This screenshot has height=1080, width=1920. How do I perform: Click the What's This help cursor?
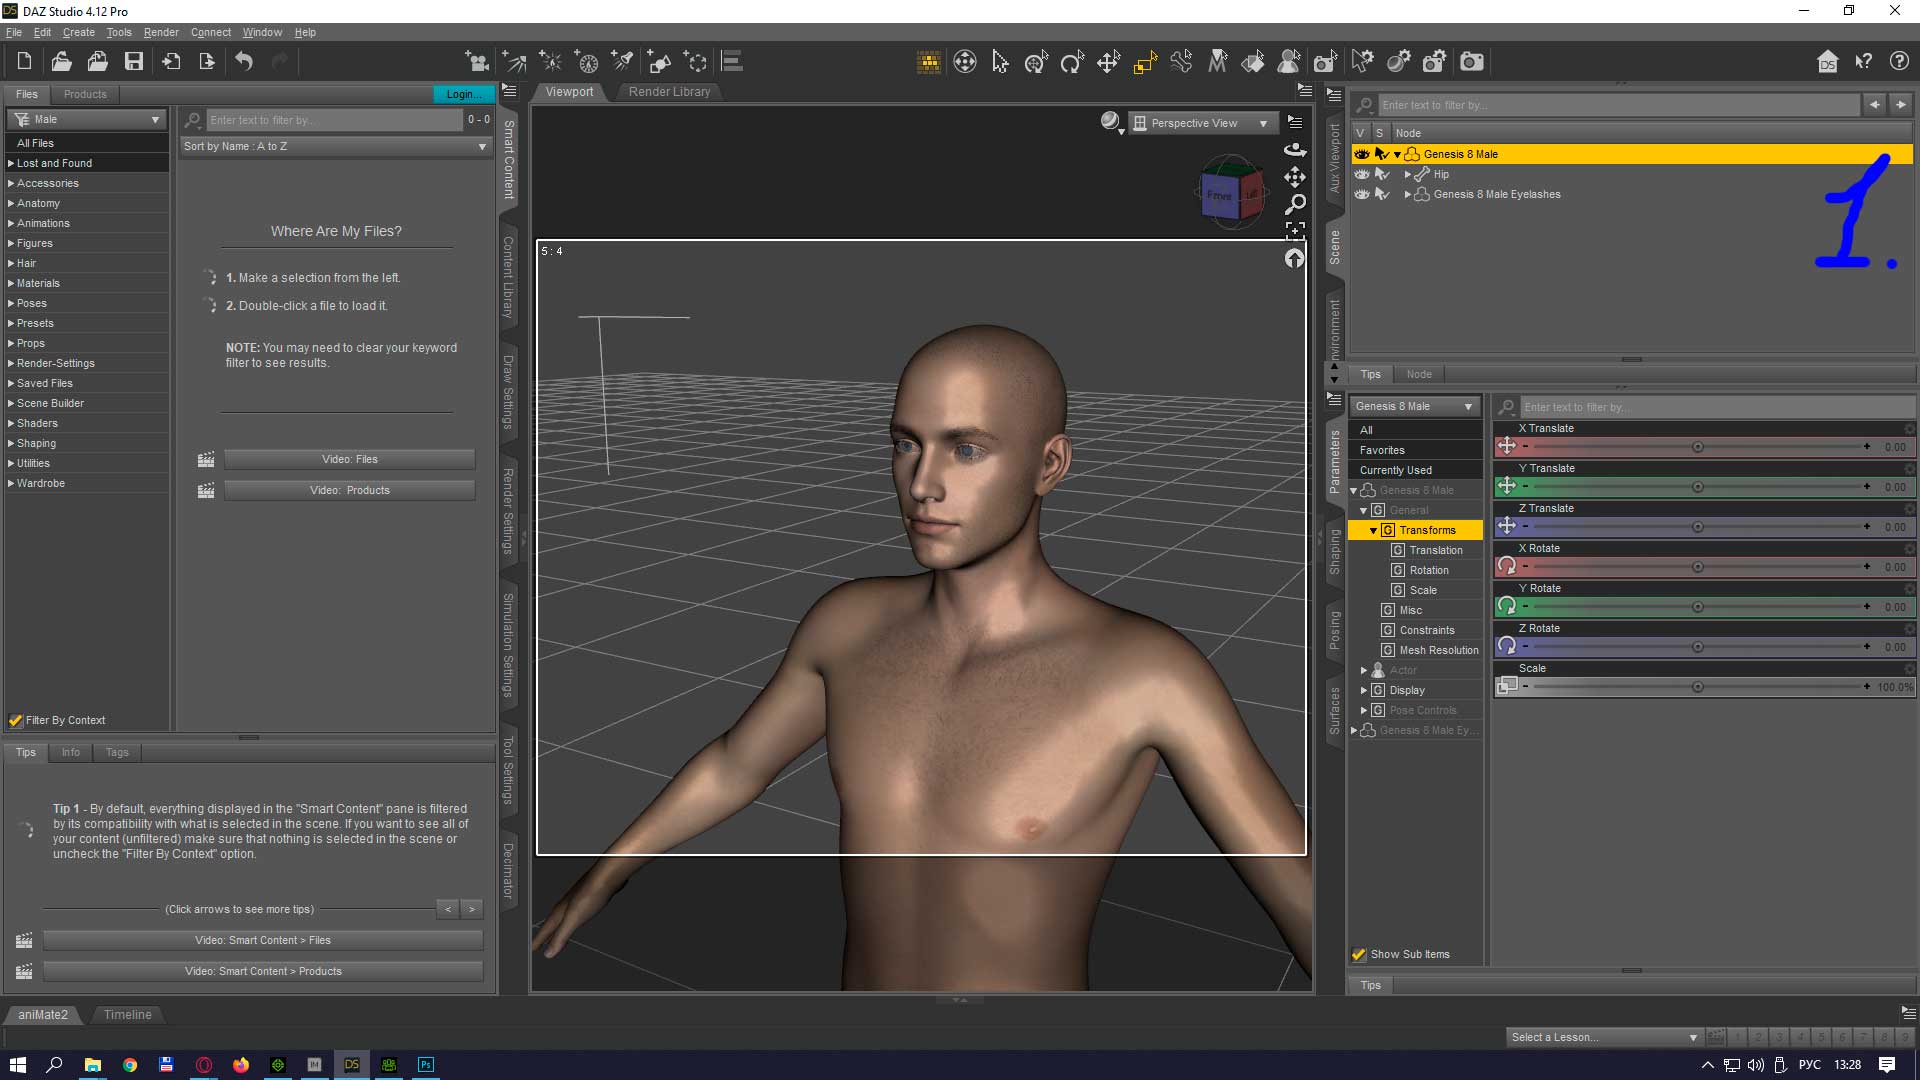click(x=1864, y=62)
